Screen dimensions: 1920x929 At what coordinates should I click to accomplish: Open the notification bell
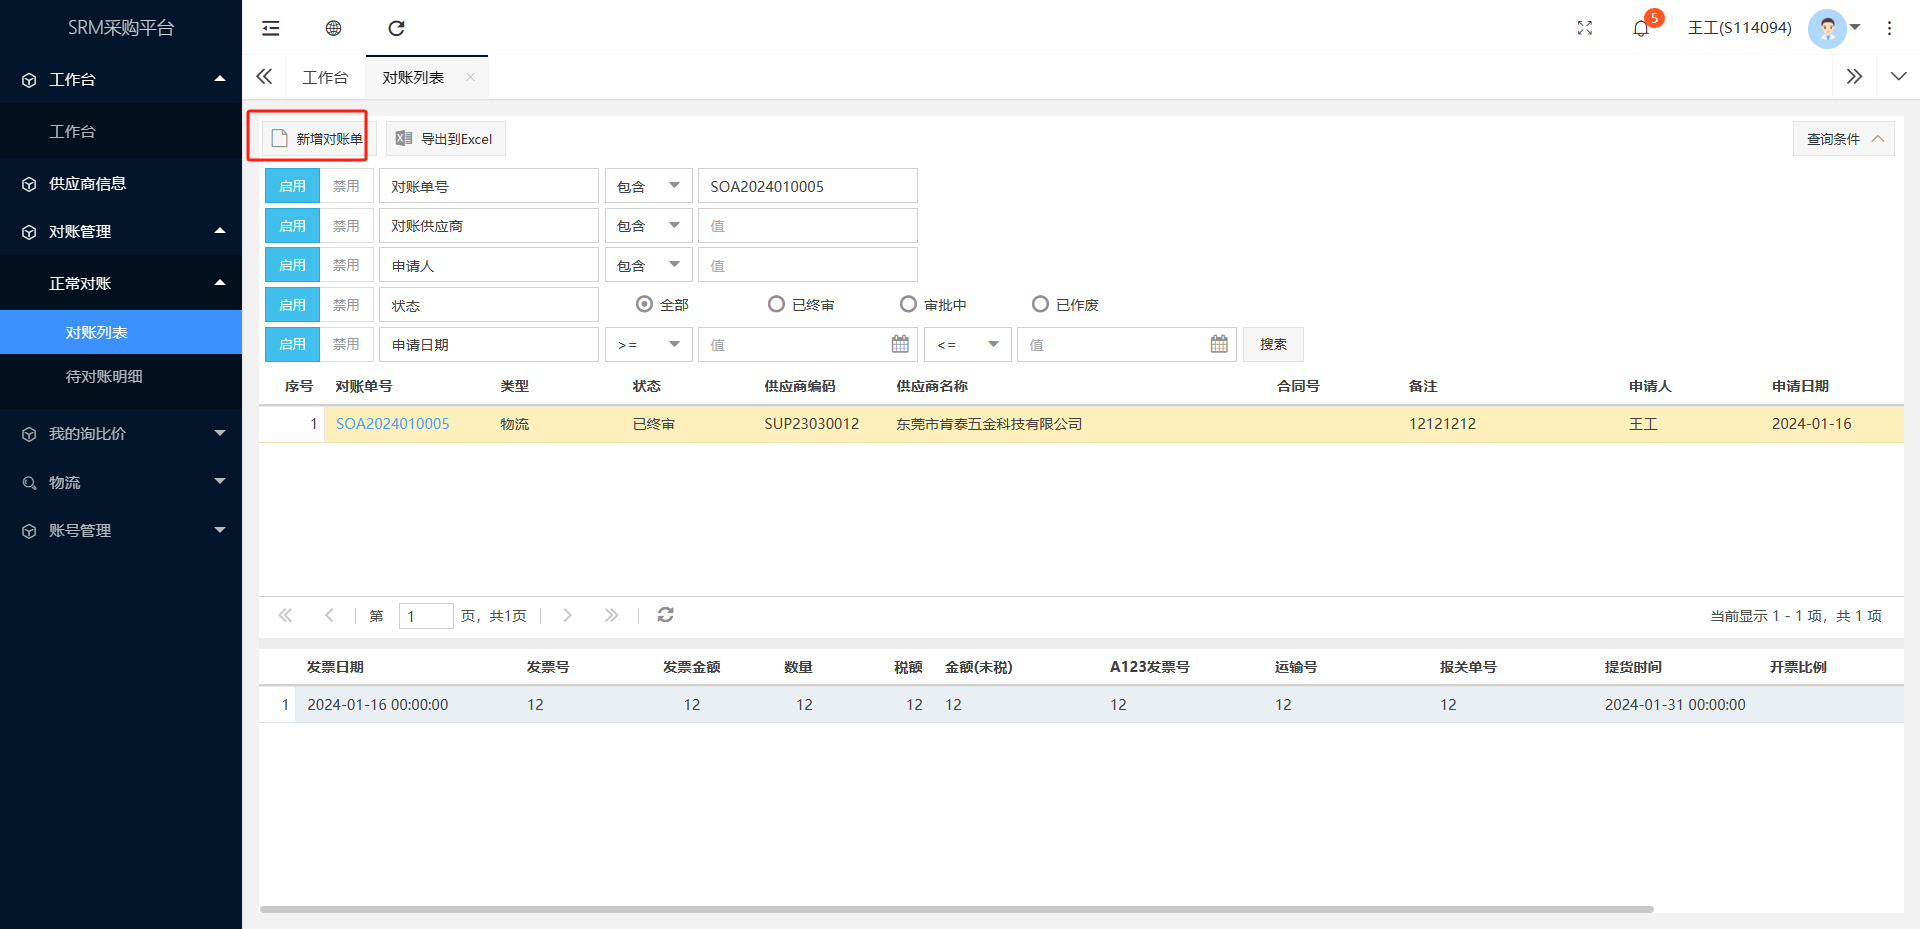pyautogui.click(x=1640, y=28)
